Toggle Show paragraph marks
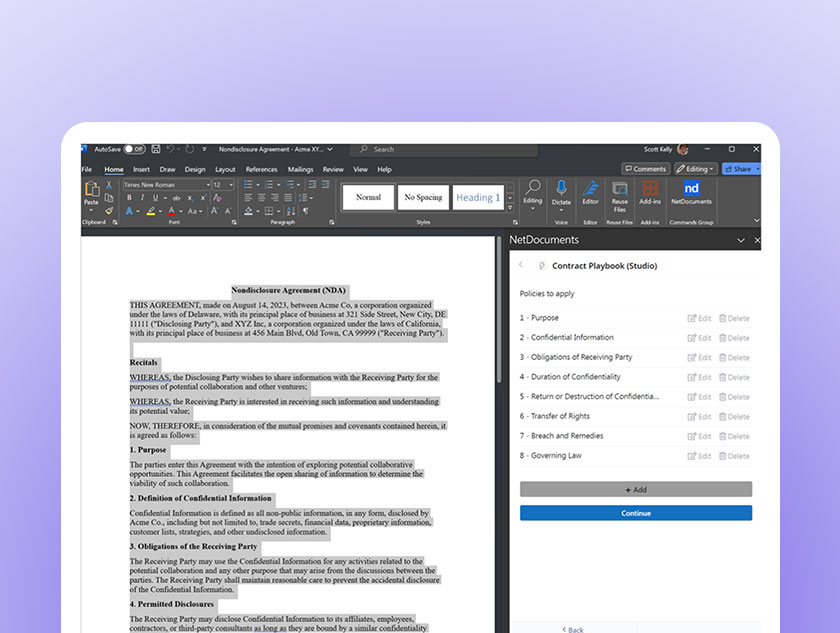This screenshot has width=840, height=633. click(x=305, y=211)
